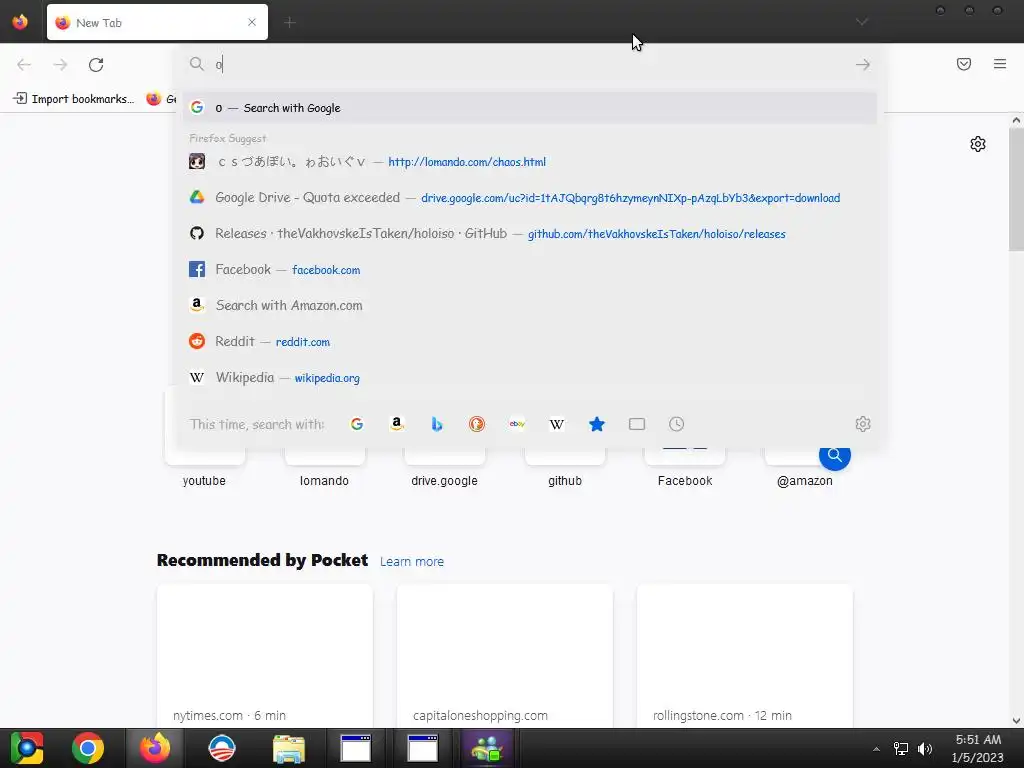Open Learn more link beside Pocket
This screenshot has width=1024, height=768.
pyautogui.click(x=411, y=562)
